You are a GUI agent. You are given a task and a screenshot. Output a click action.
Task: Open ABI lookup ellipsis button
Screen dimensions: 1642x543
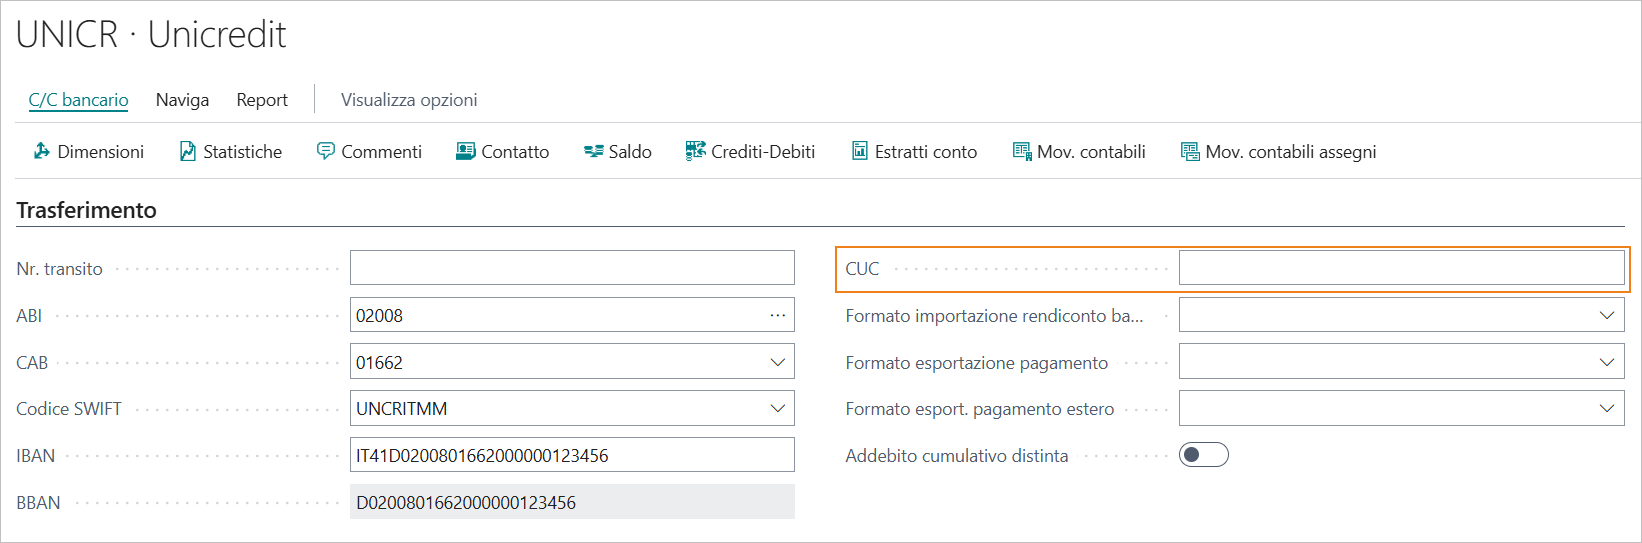tap(777, 315)
